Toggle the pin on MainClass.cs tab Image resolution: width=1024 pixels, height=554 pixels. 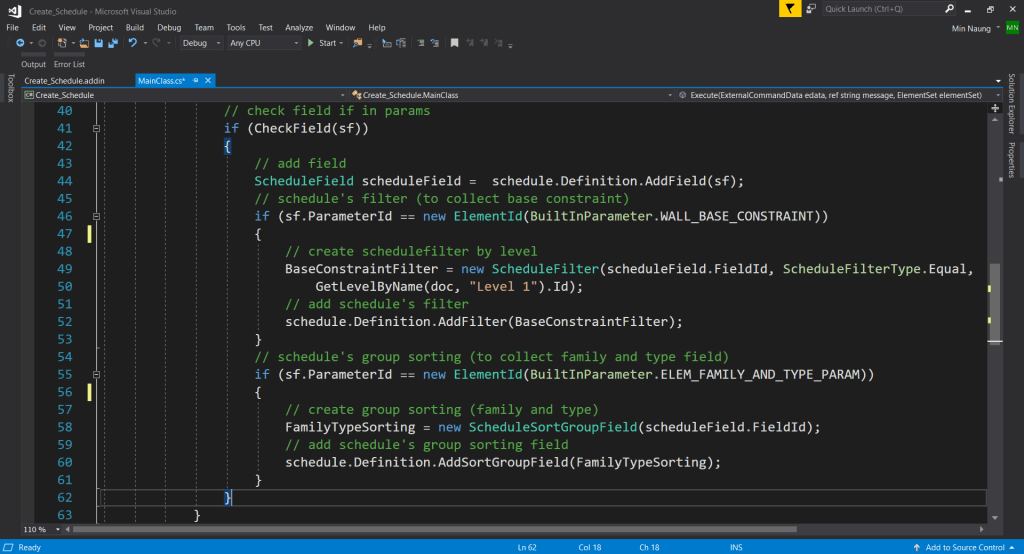pos(195,80)
